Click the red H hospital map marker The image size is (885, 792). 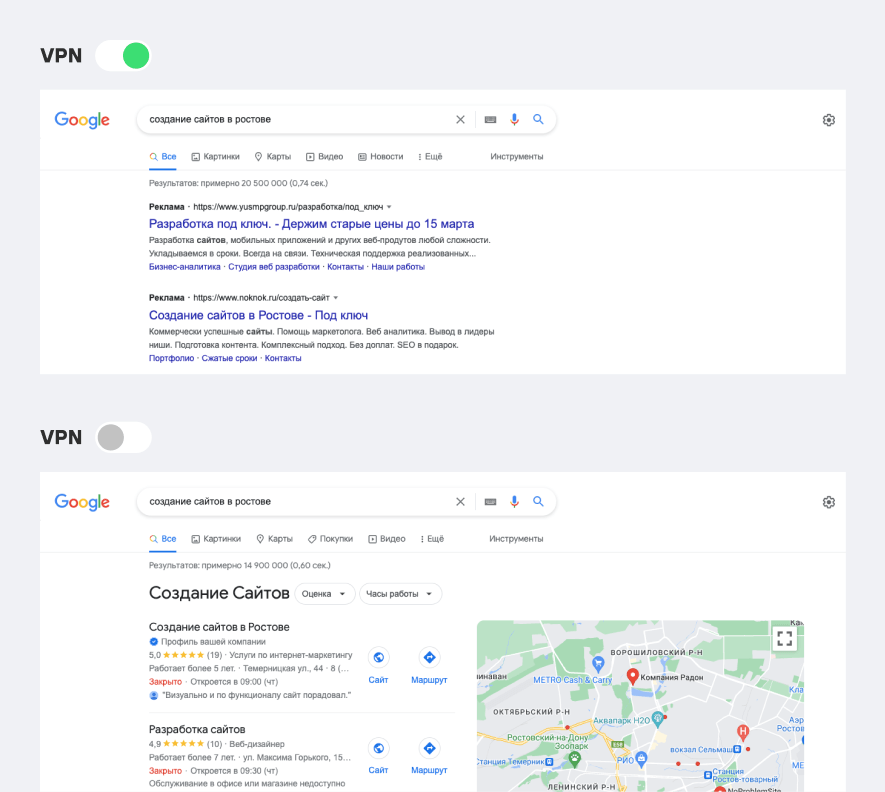743,733
